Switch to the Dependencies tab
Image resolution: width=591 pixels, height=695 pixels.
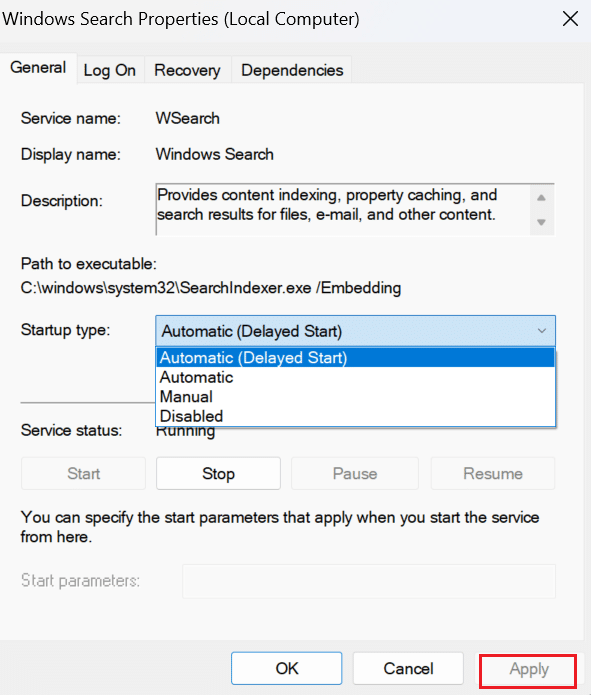coord(292,70)
